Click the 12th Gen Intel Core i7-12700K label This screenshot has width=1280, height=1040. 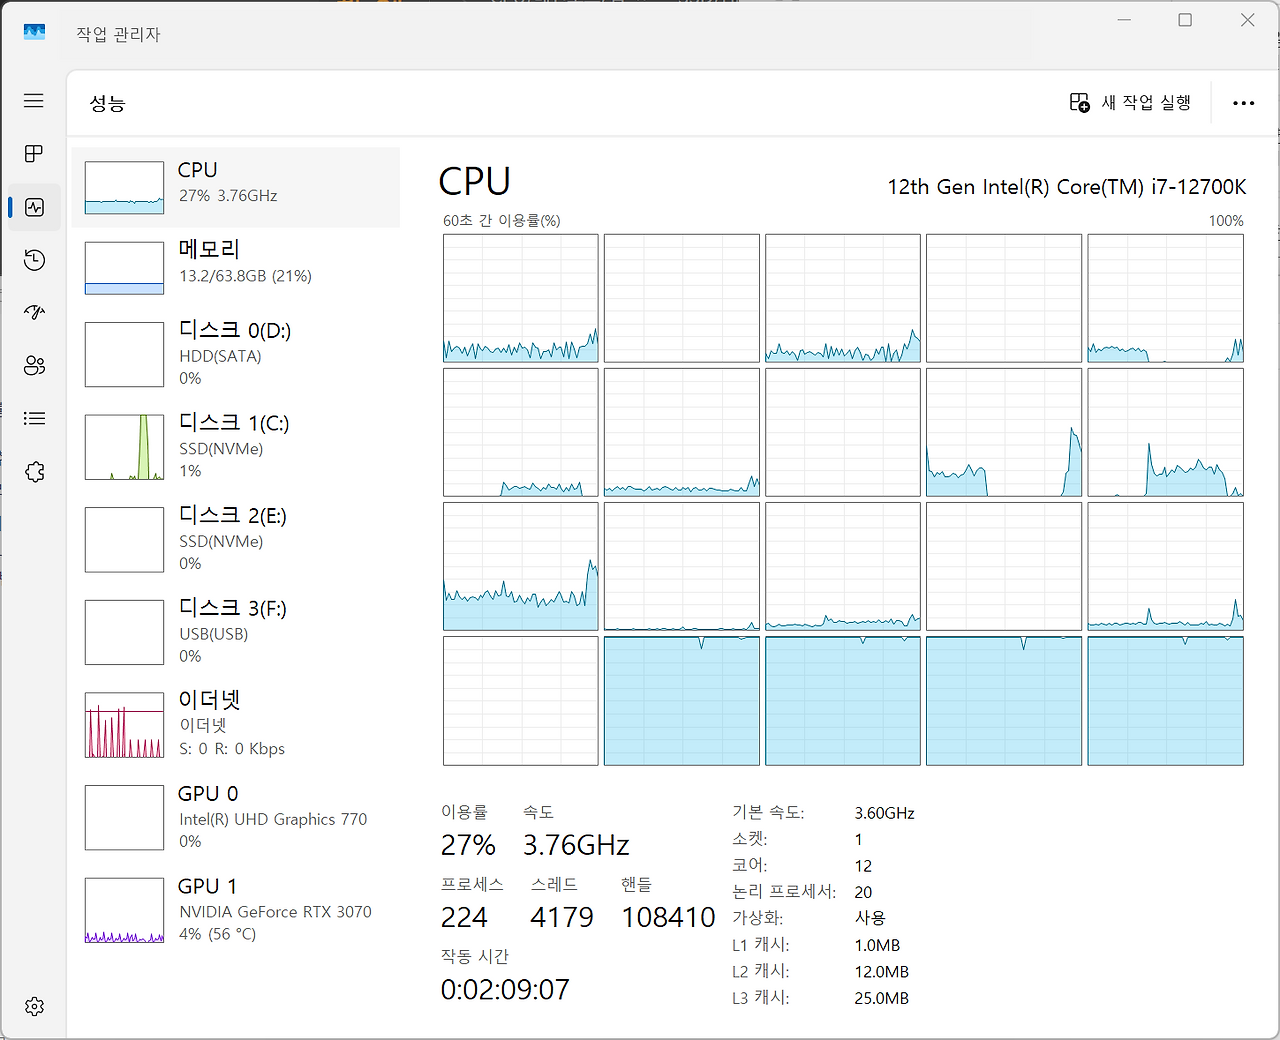click(1067, 187)
